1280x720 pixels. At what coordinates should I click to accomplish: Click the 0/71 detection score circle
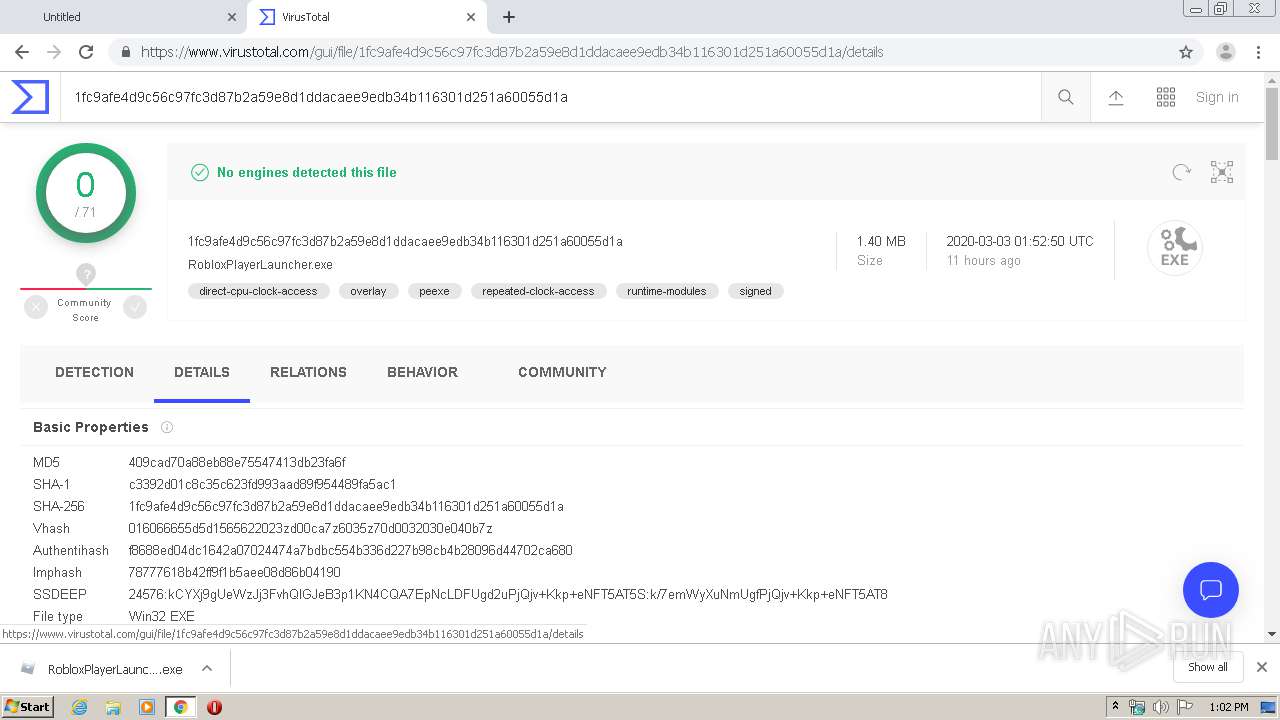[86, 193]
